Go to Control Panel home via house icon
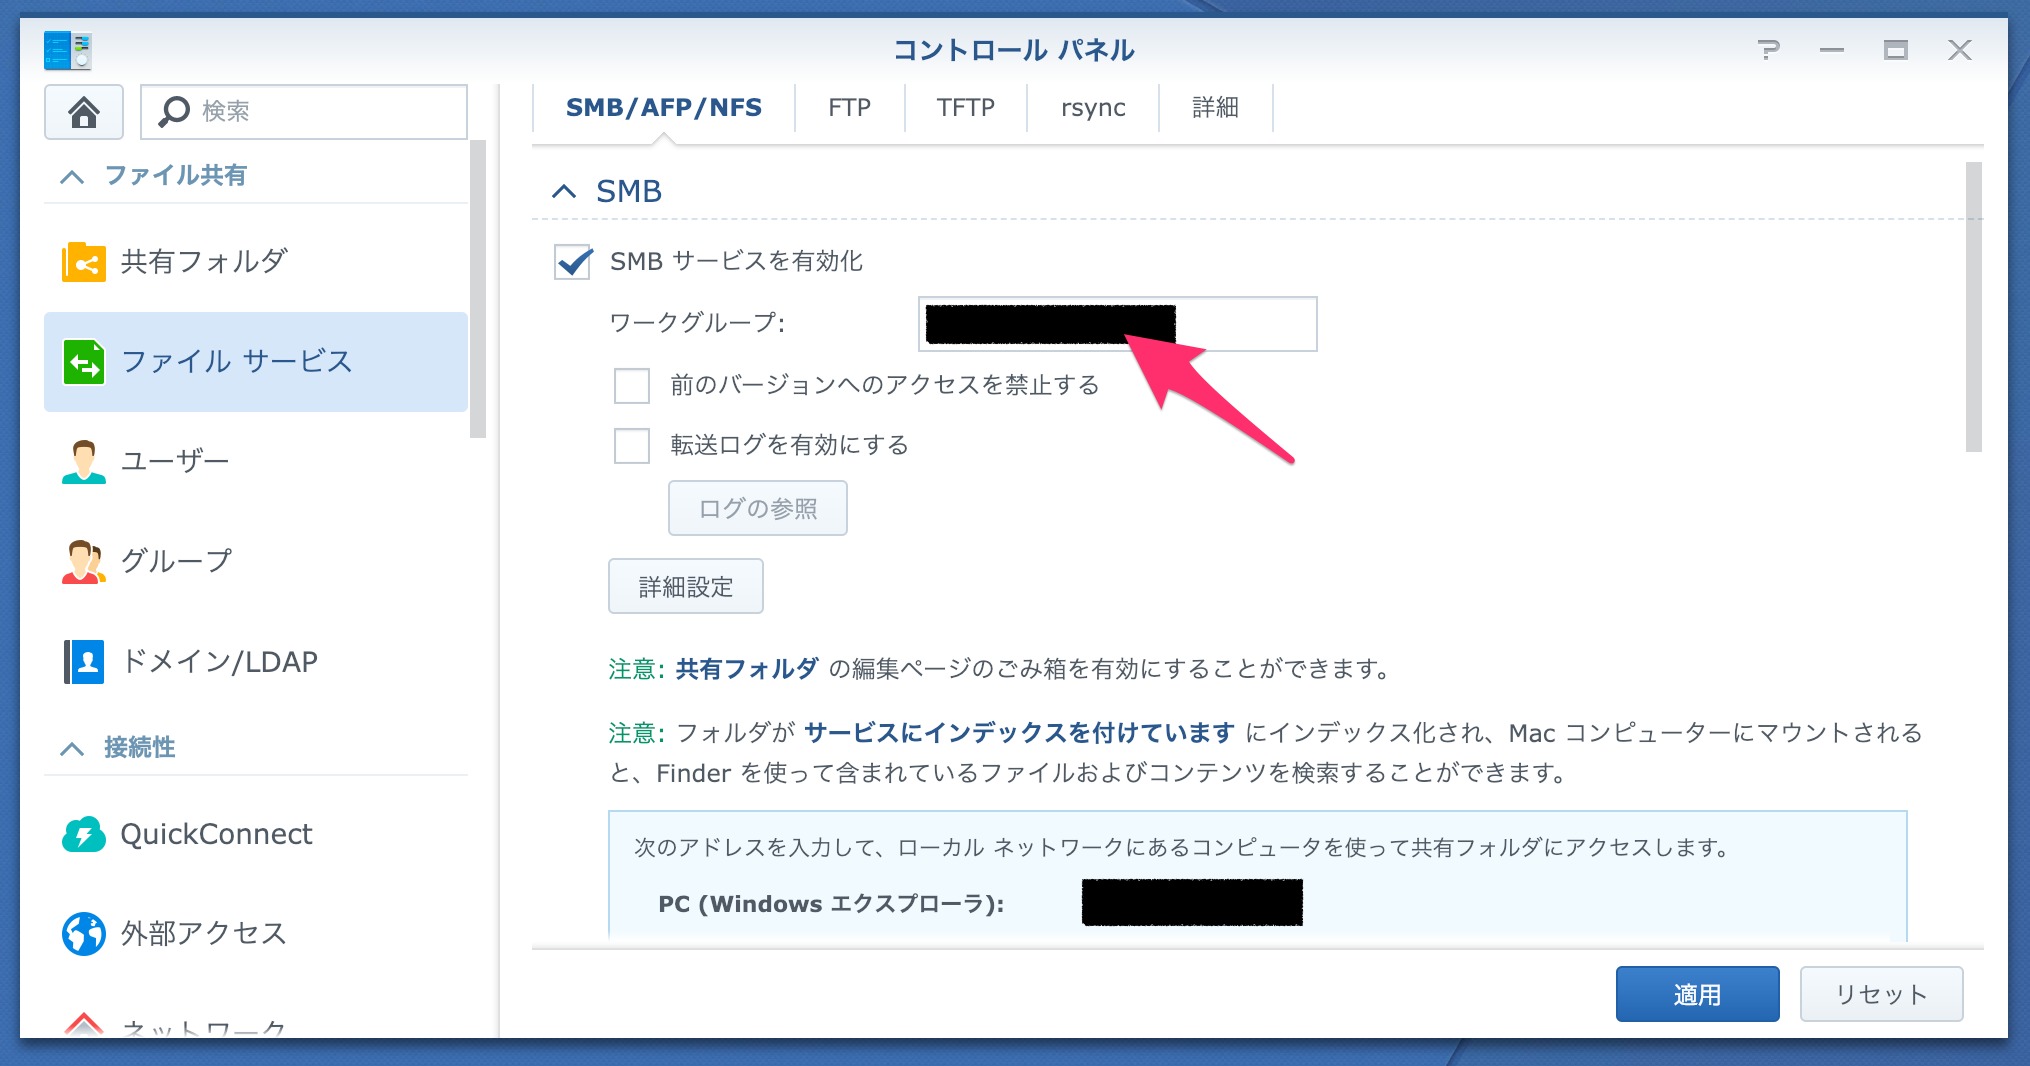The width and height of the screenshot is (2030, 1066). click(84, 112)
